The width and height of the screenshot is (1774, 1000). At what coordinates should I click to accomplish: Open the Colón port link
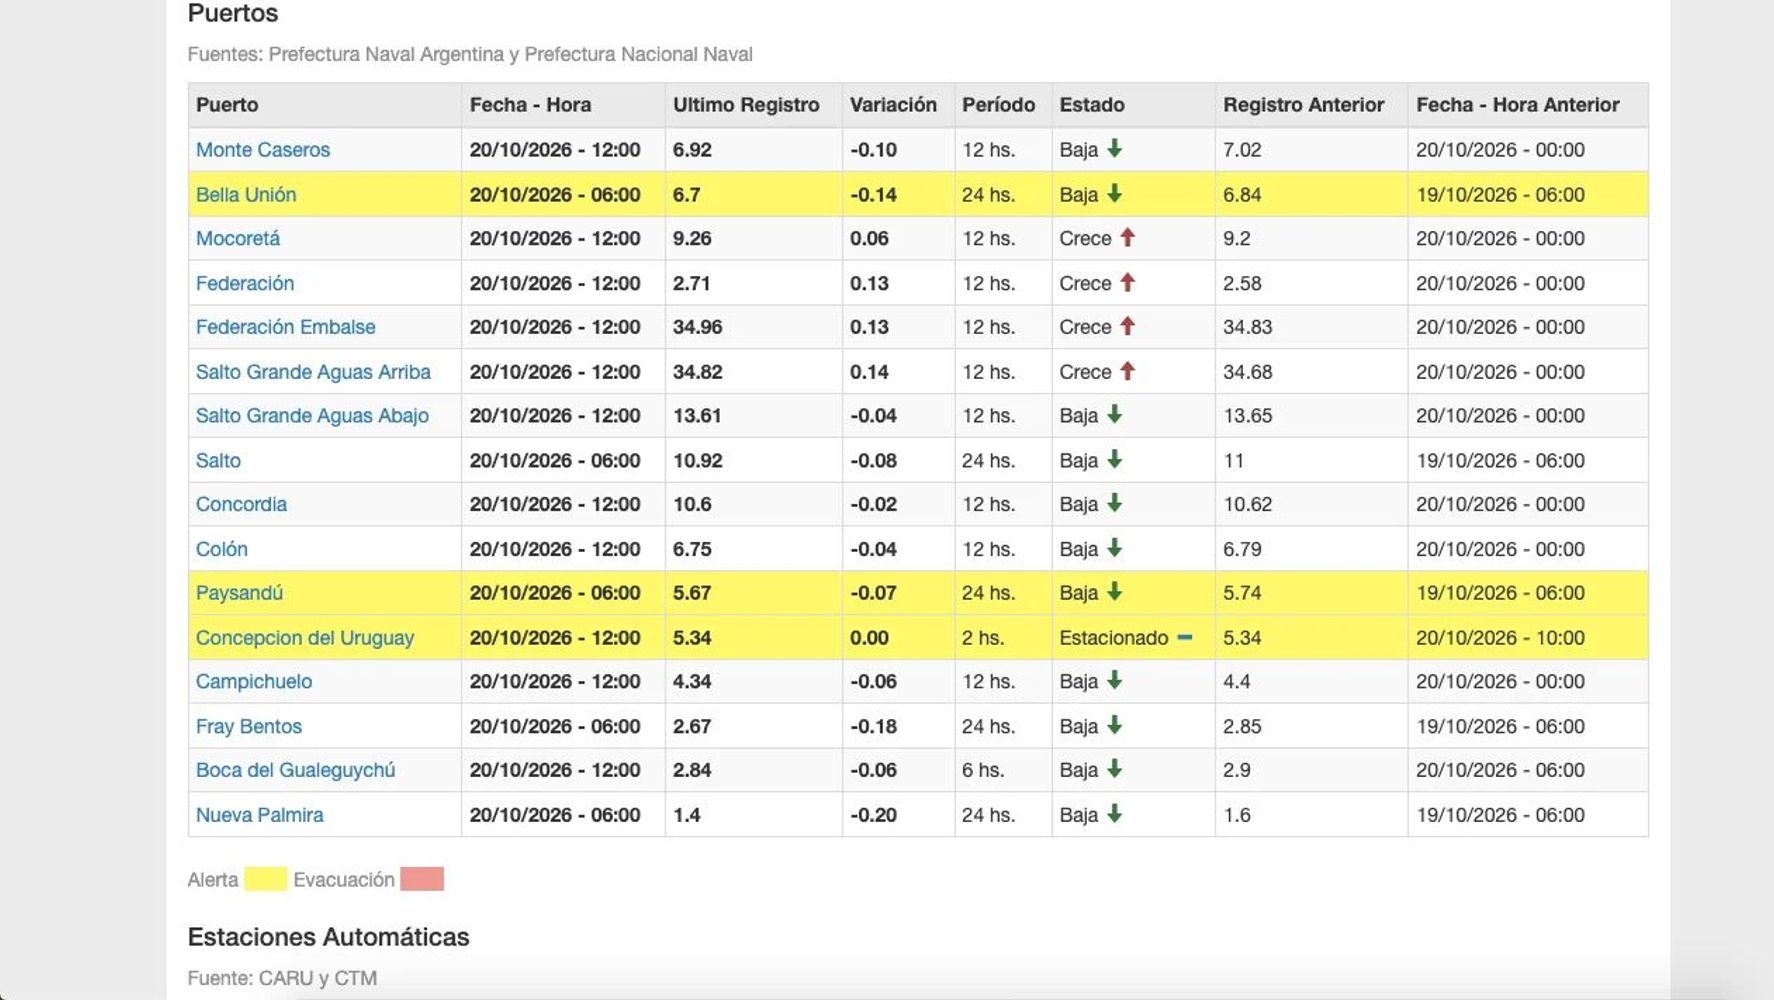222,549
